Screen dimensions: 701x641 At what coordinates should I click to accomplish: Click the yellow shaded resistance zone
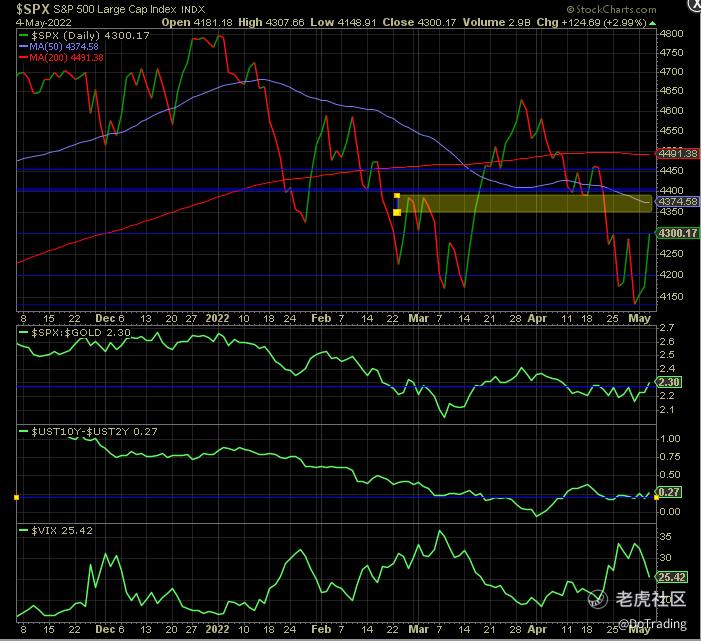[x=526, y=203]
